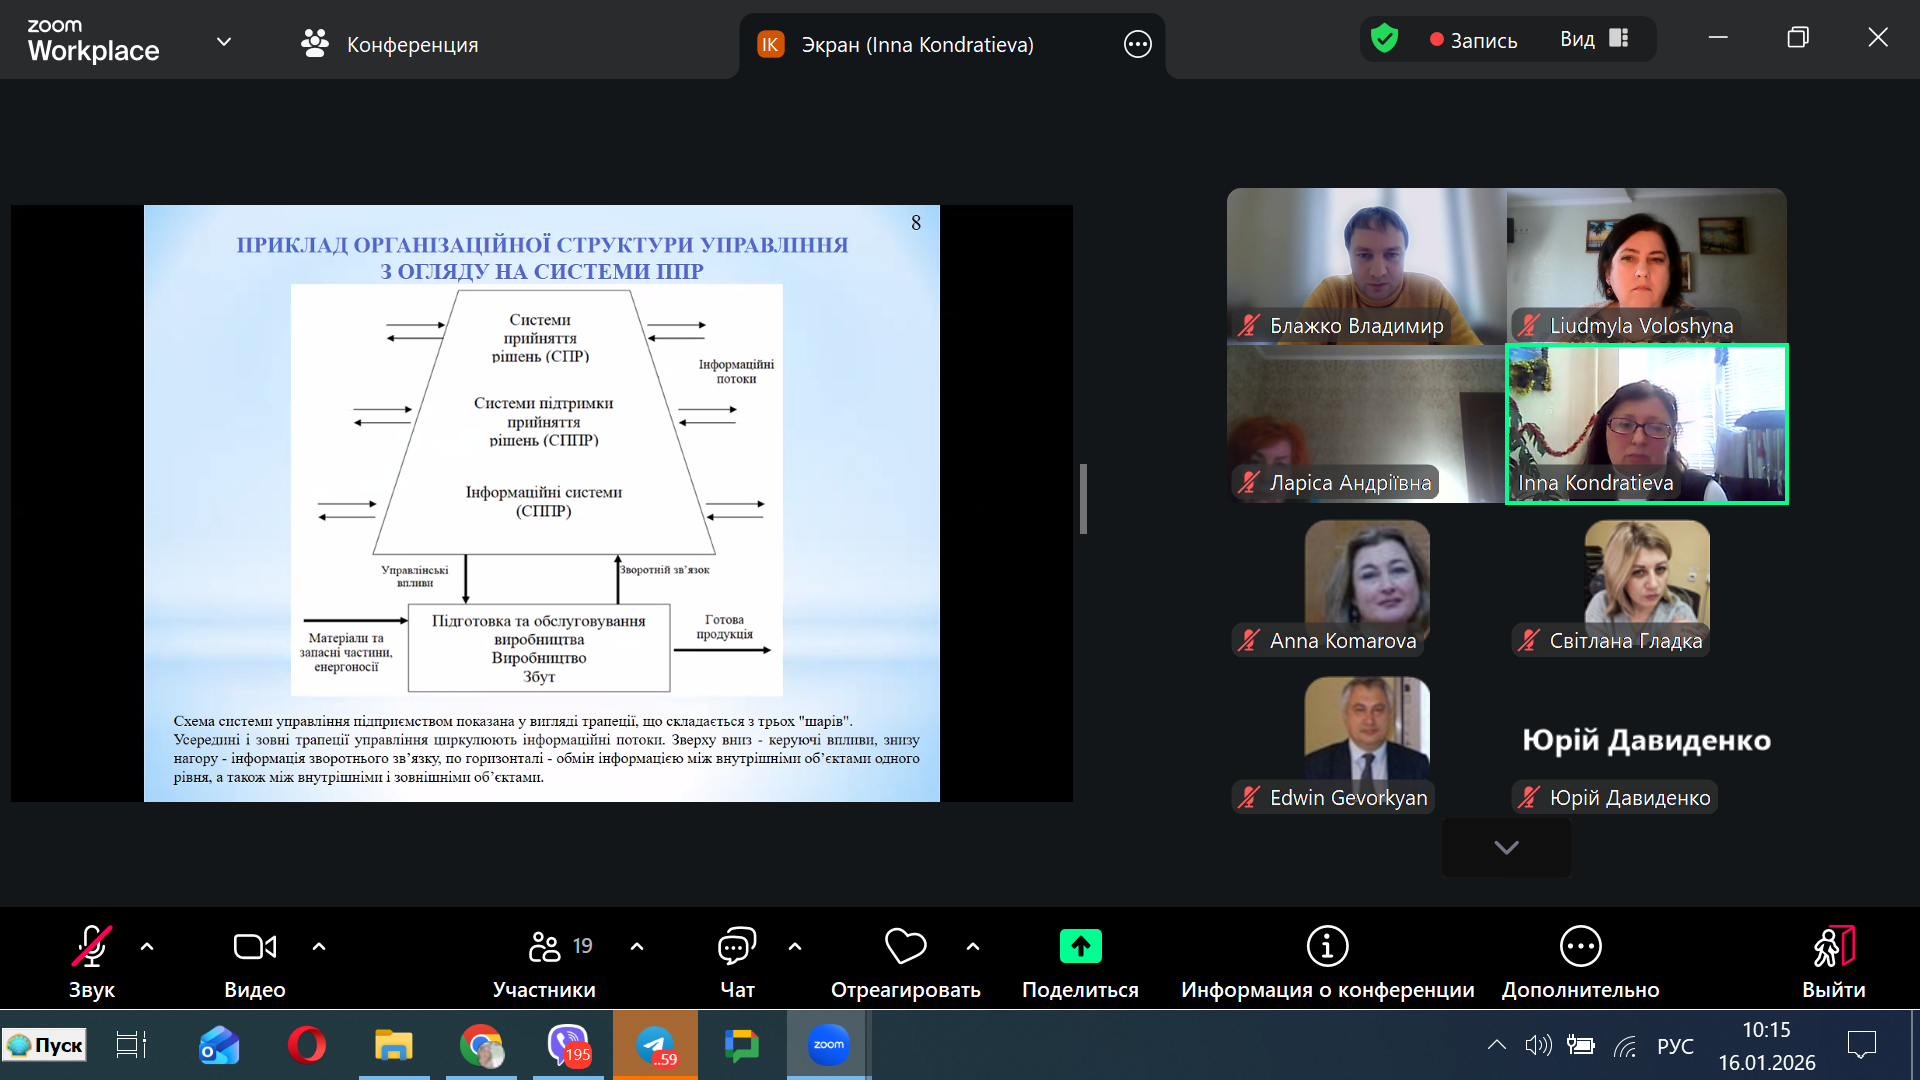This screenshot has width=1920, height=1080.
Task: Expand audio options arrow next to Звук
Action: click(147, 946)
